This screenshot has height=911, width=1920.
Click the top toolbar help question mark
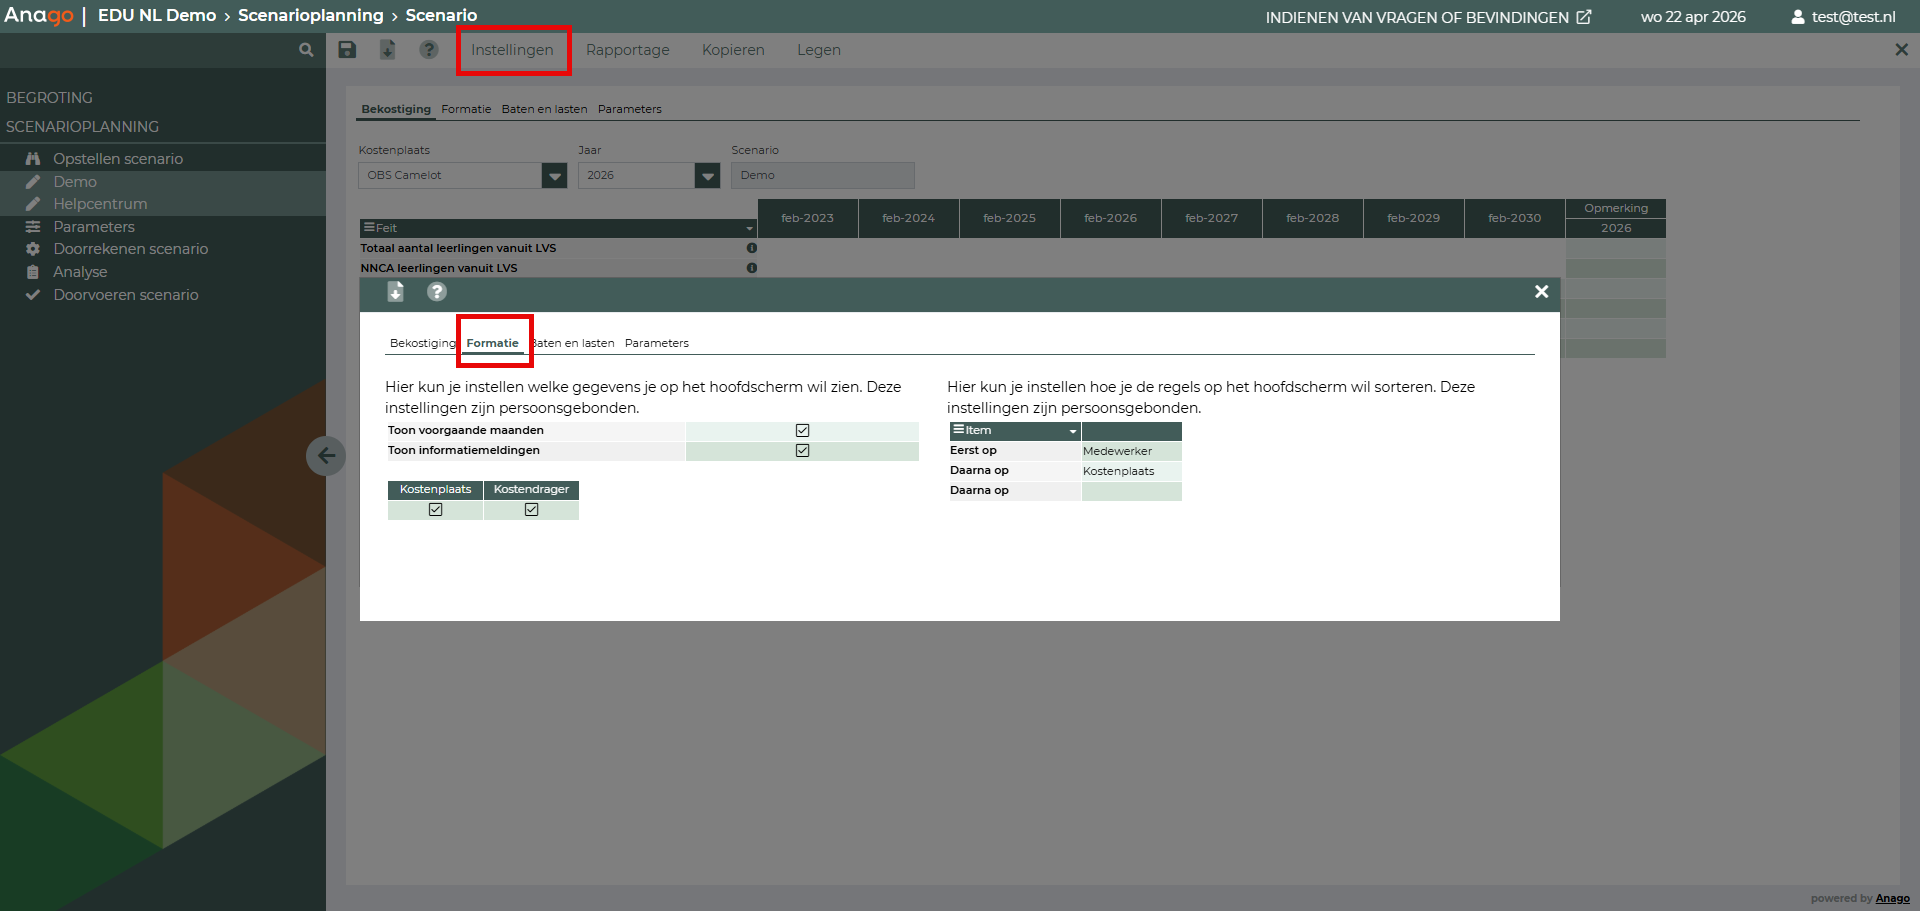(429, 50)
